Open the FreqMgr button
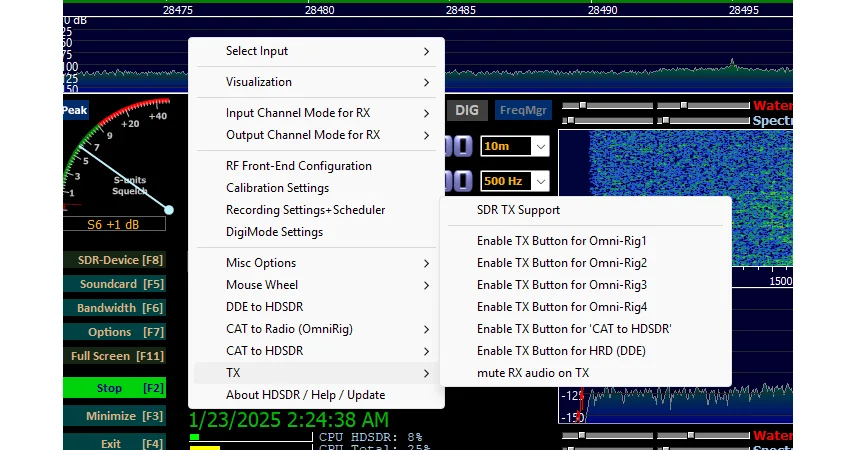Viewport: 856px width, 450px height. click(x=523, y=110)
